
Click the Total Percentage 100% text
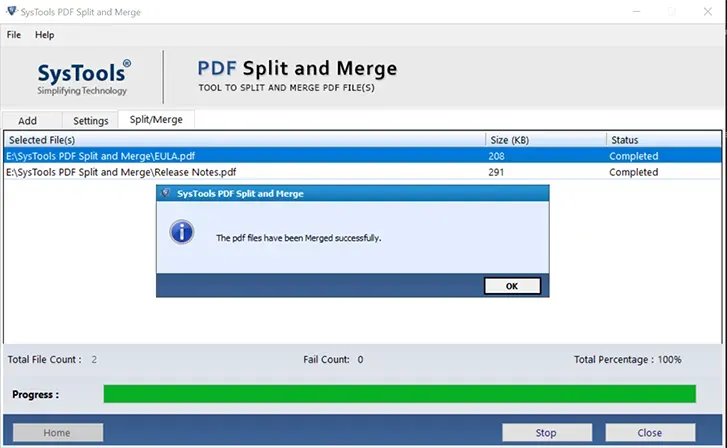(628, 359)
